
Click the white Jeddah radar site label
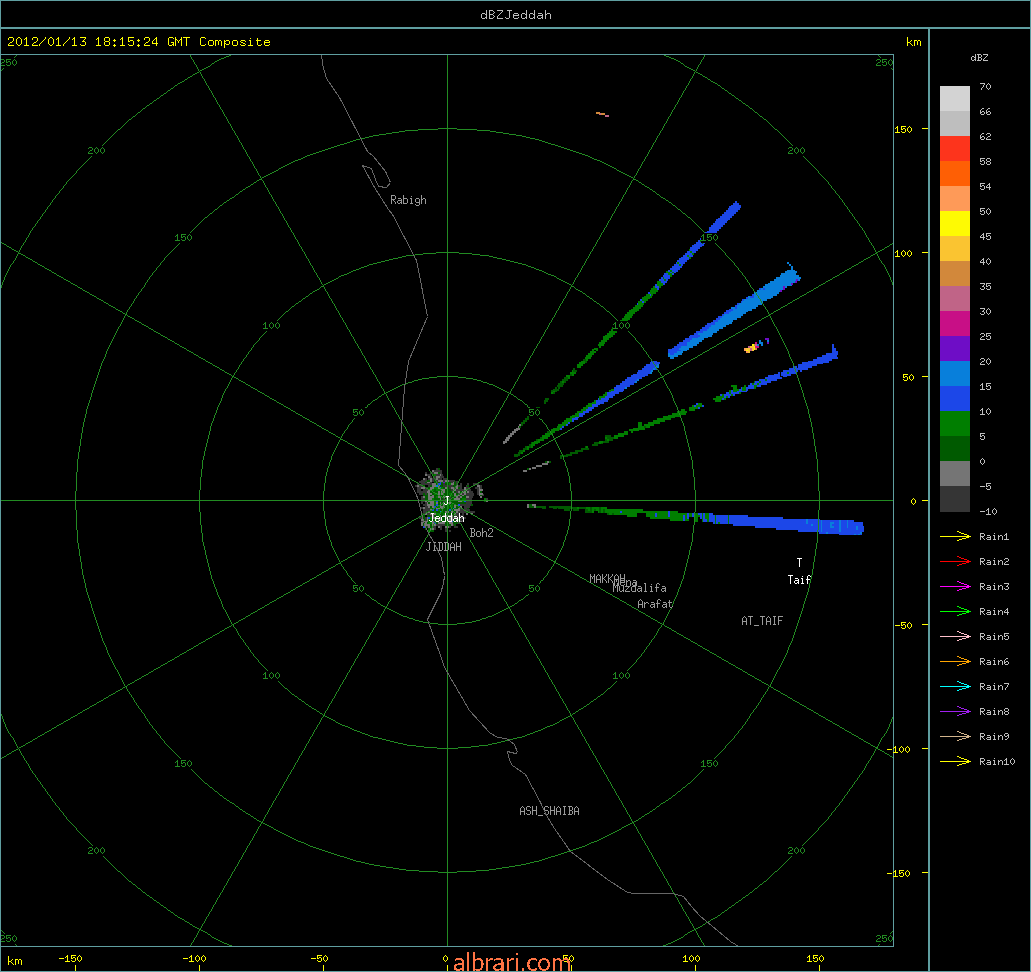pyautogui.click(x=446, y=518)
